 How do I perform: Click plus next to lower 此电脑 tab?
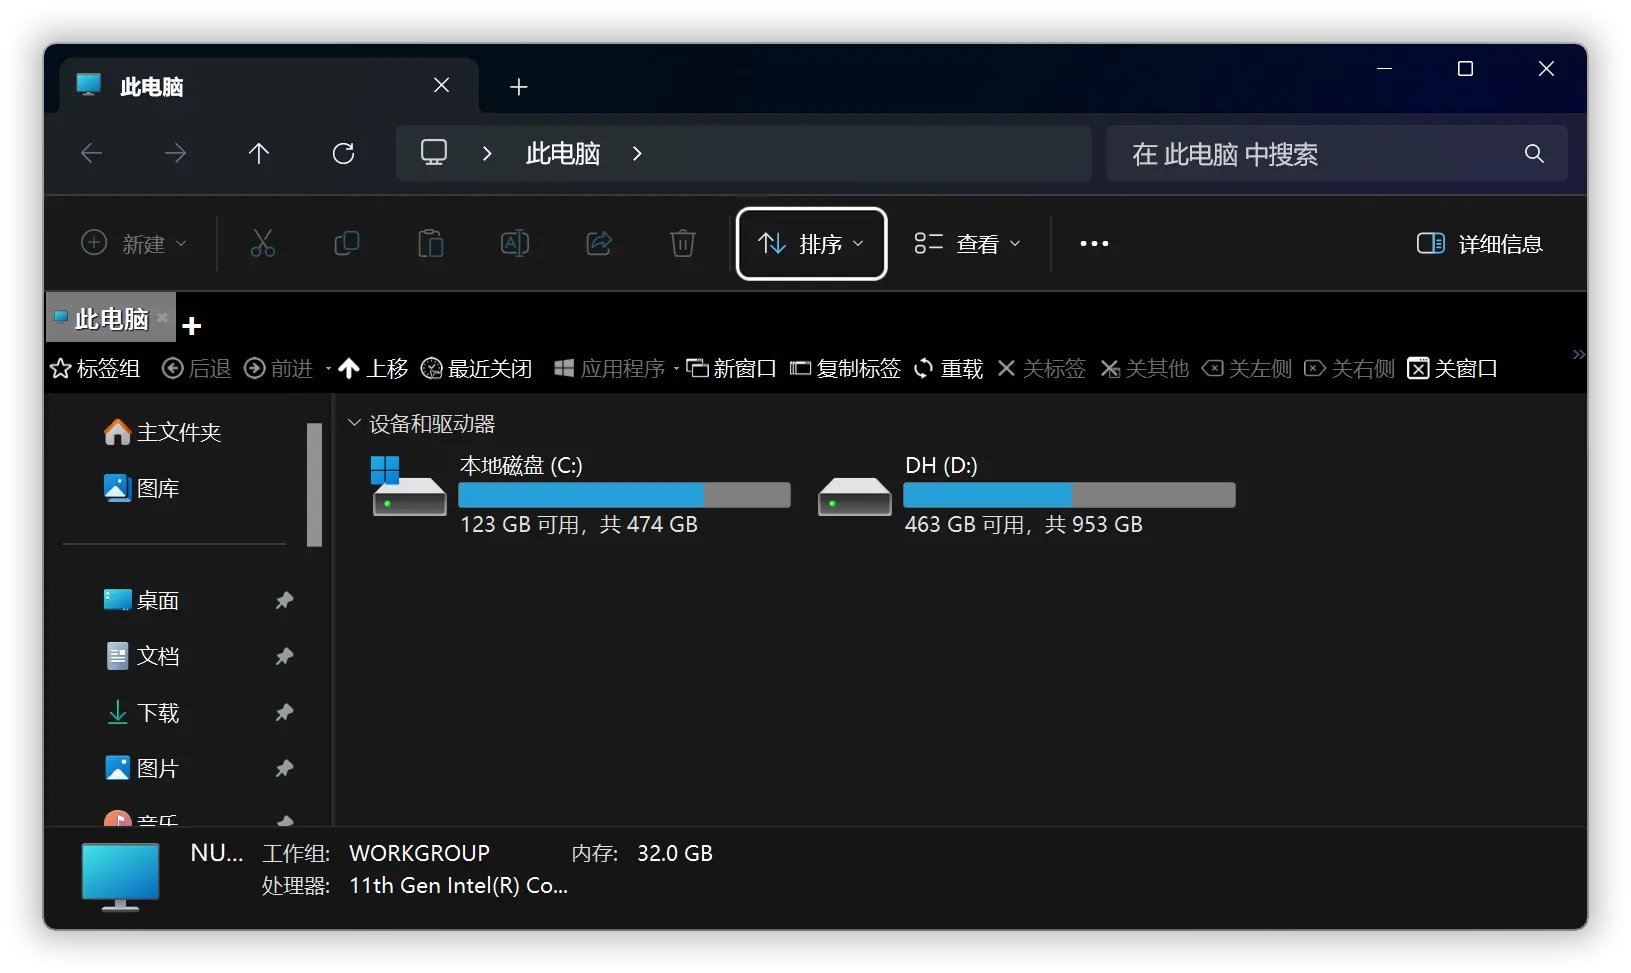coord(192,325)
